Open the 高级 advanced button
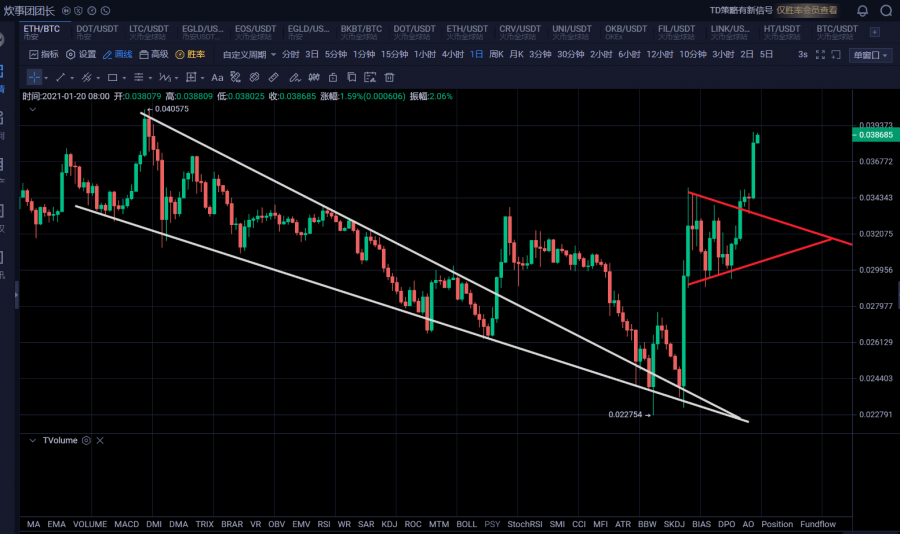 point(154,55)
